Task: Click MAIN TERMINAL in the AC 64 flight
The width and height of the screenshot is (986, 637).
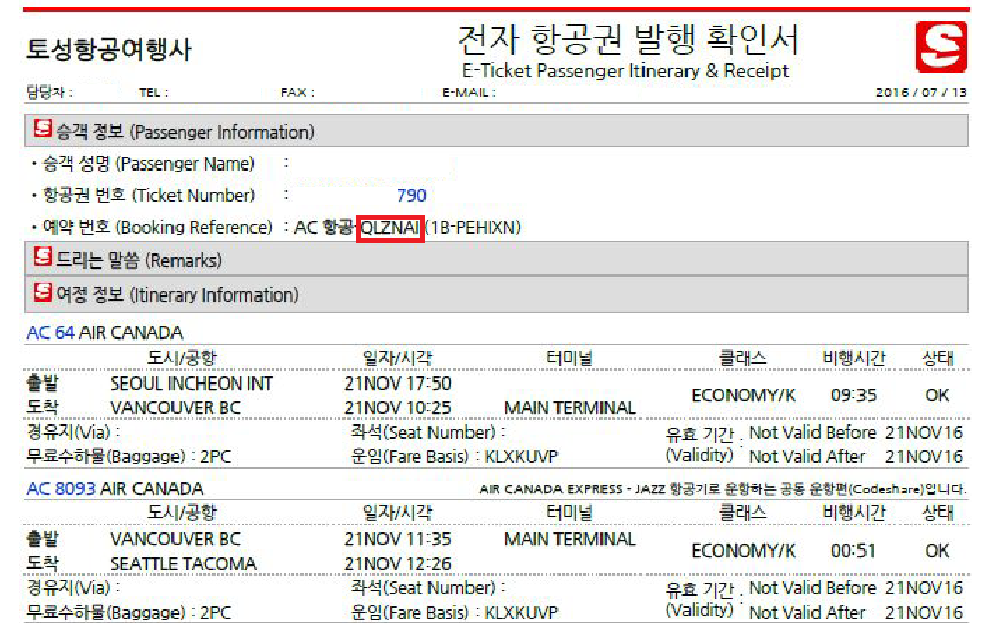Action: pos(570,408)
